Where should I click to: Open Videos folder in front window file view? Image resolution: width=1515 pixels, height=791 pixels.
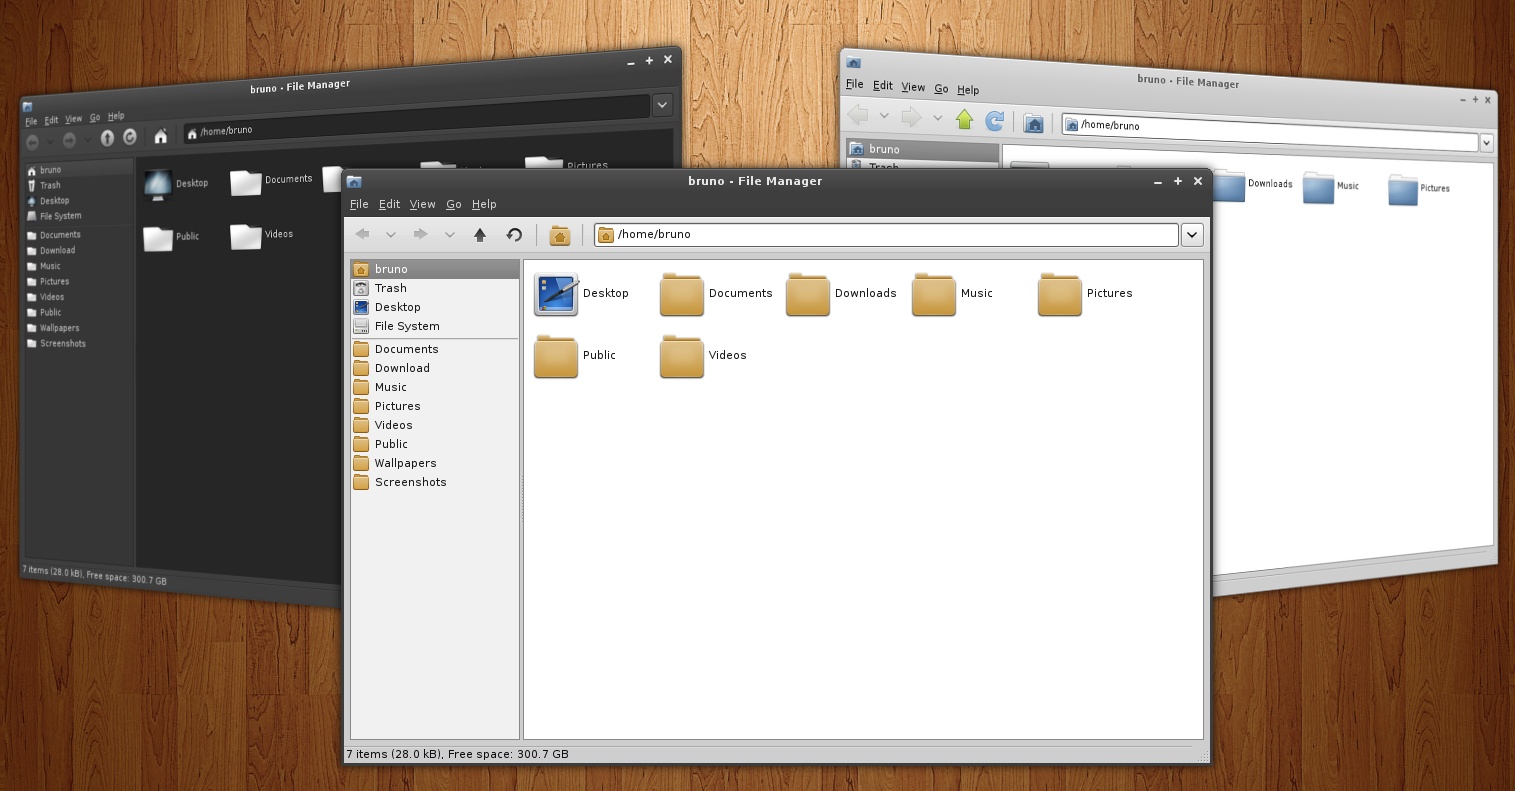[x=682, y=356]
